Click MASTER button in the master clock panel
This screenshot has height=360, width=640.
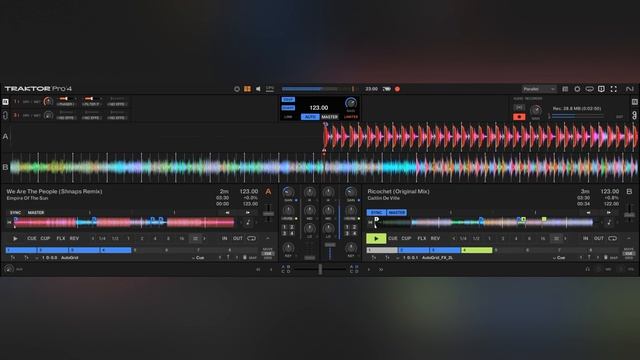(x=330, y=117)
